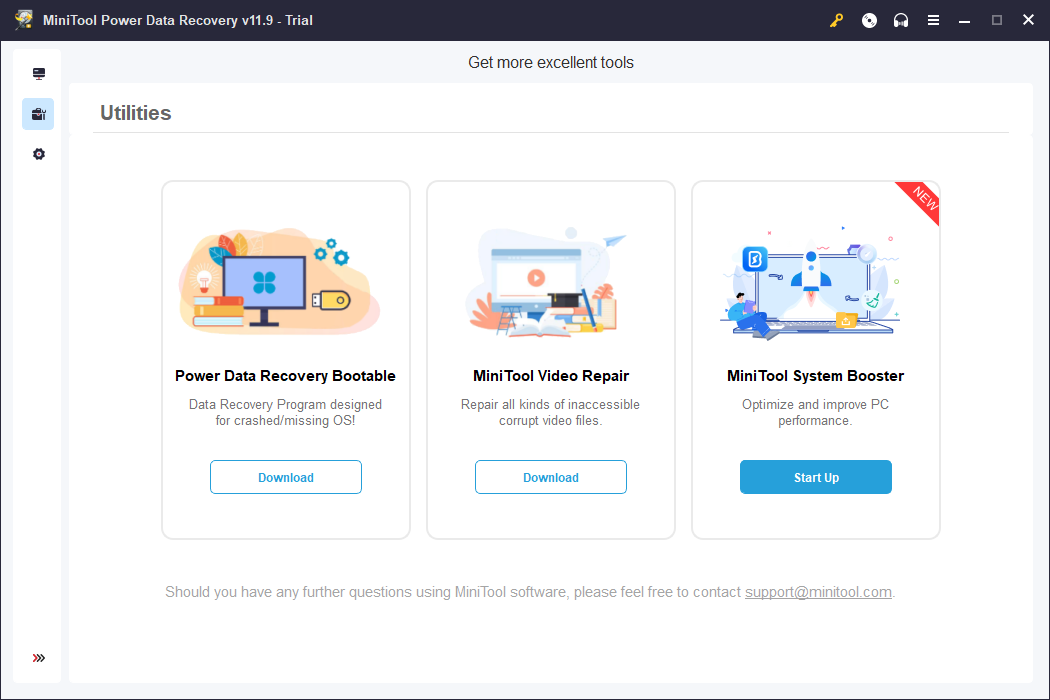Select the Utilities toolbox sidebar icon
Viewport: 1050px width, 700px height.
39,114
